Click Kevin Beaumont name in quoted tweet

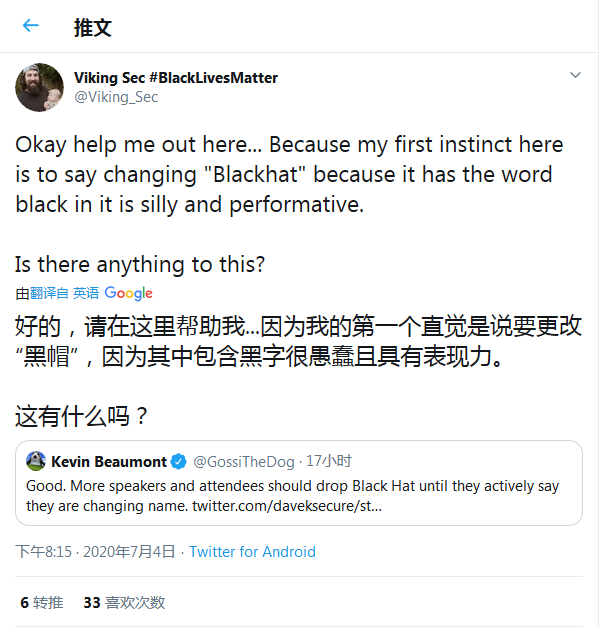coord(108,461)
